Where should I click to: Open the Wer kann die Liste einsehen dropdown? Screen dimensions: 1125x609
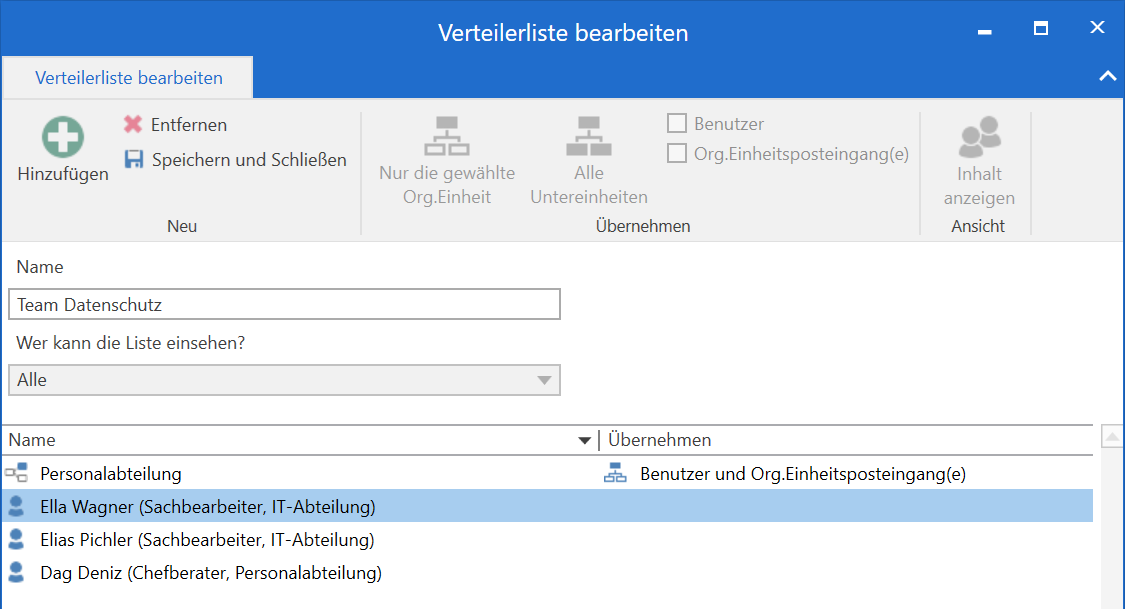[543, 380]
